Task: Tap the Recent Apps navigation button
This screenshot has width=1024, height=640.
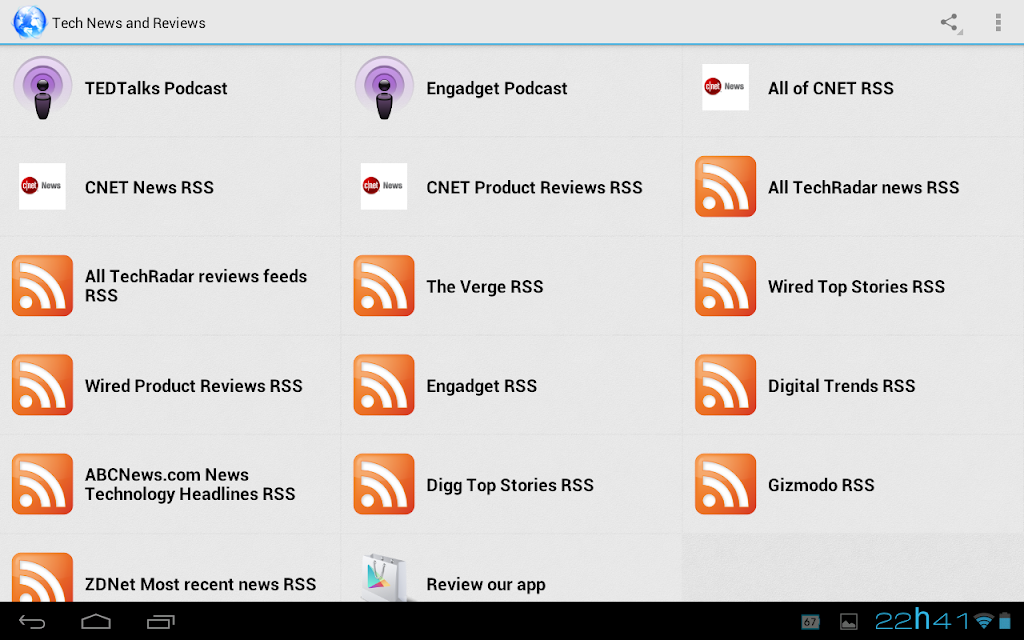Action: pyautogui.click(x=161, y=622)
